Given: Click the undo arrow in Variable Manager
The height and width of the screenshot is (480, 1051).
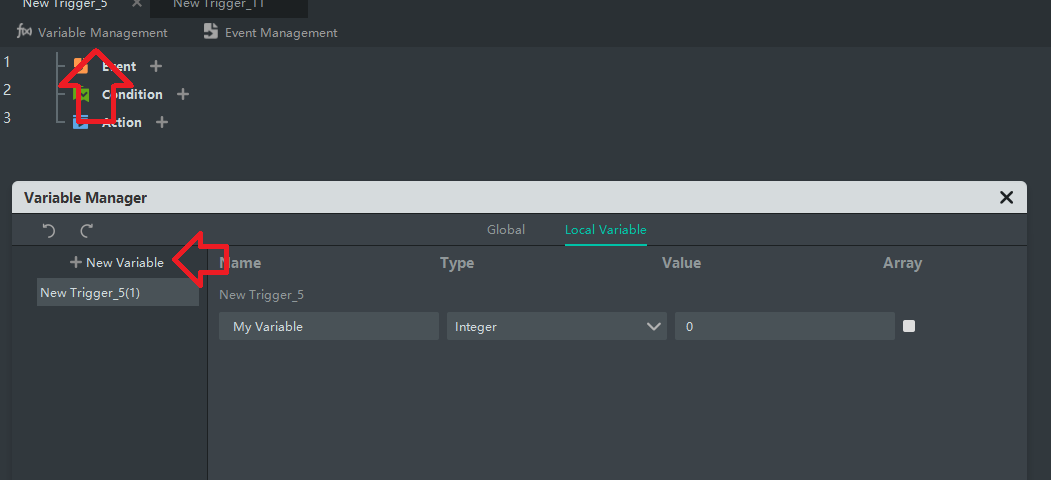Looking at the screenshot, I should coord(49,231).
